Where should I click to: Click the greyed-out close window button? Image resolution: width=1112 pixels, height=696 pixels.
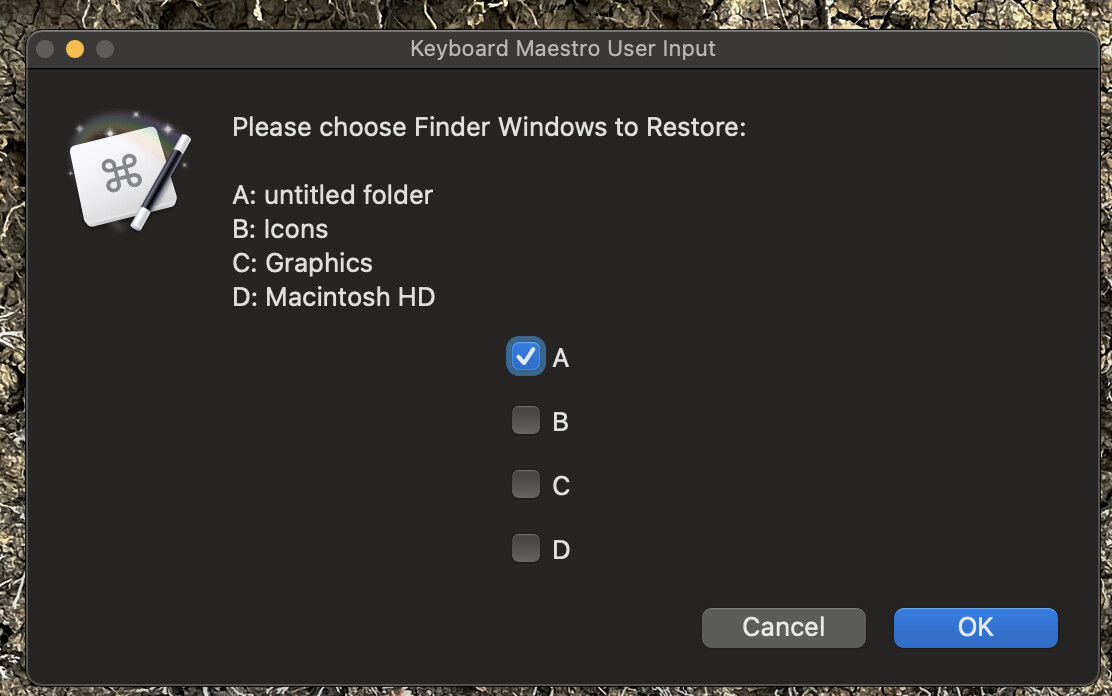point(45,49)
